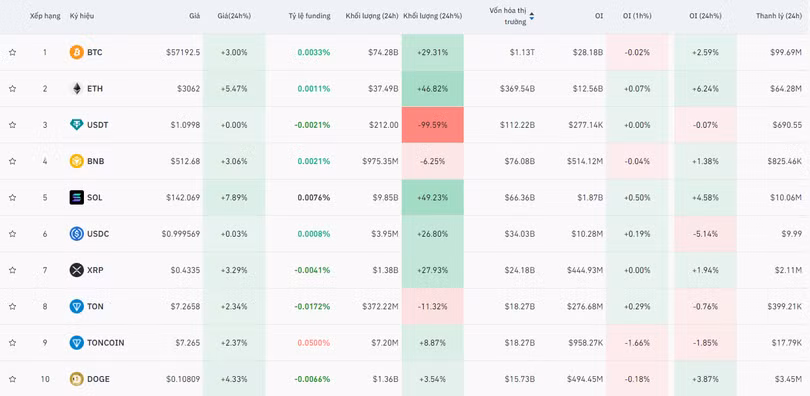Click the red -99.59% volume cell
This screenshot has width=810, height=396.
tap(432, 125)
